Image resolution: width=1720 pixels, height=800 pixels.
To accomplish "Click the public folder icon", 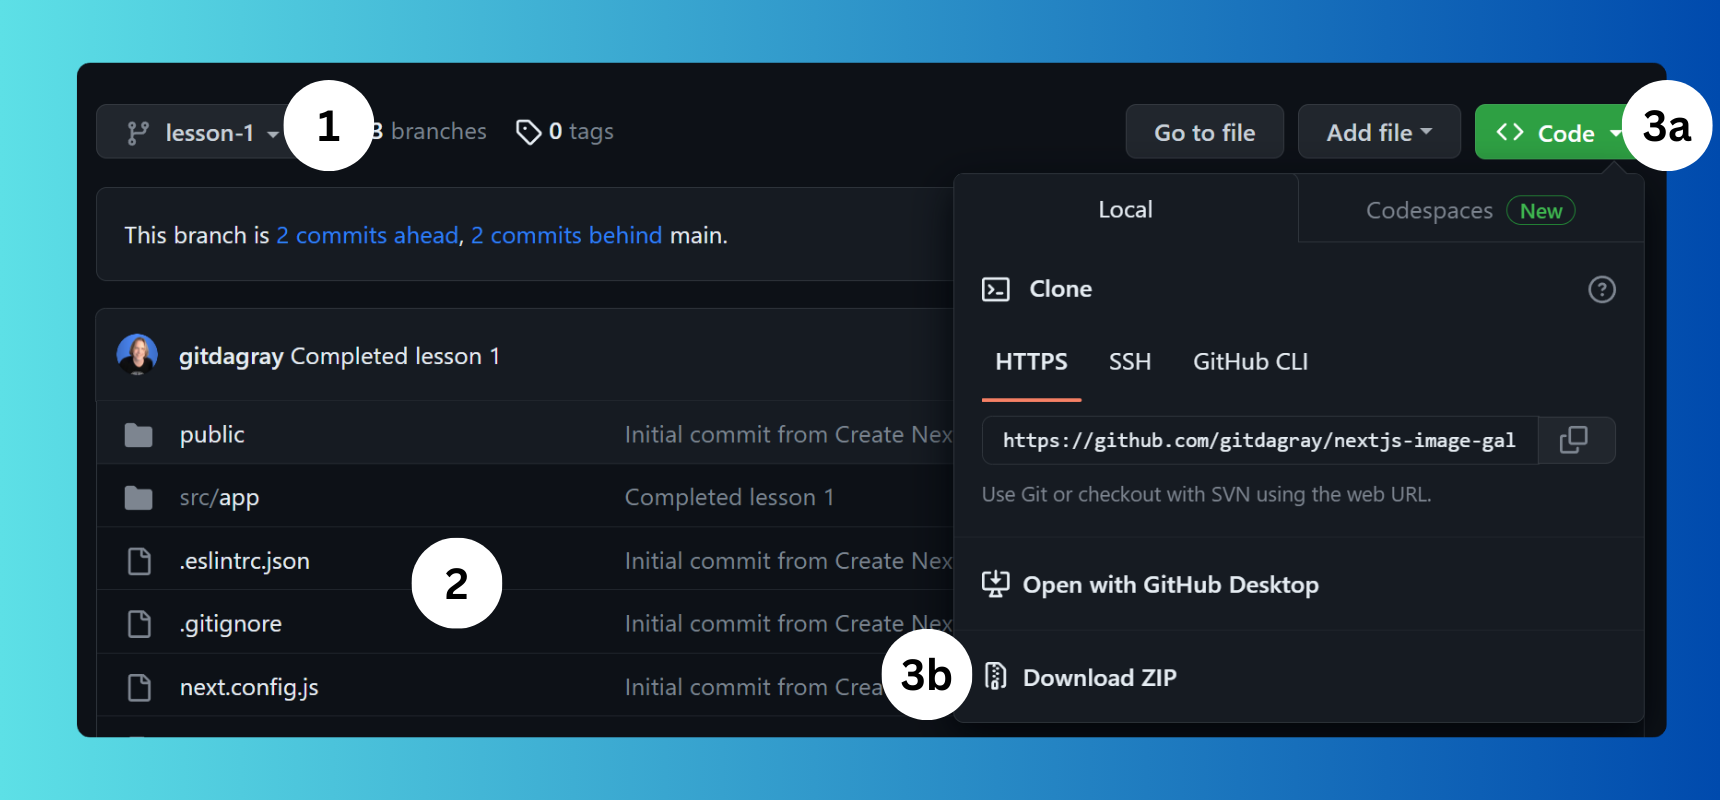I will tap(139, 435).
